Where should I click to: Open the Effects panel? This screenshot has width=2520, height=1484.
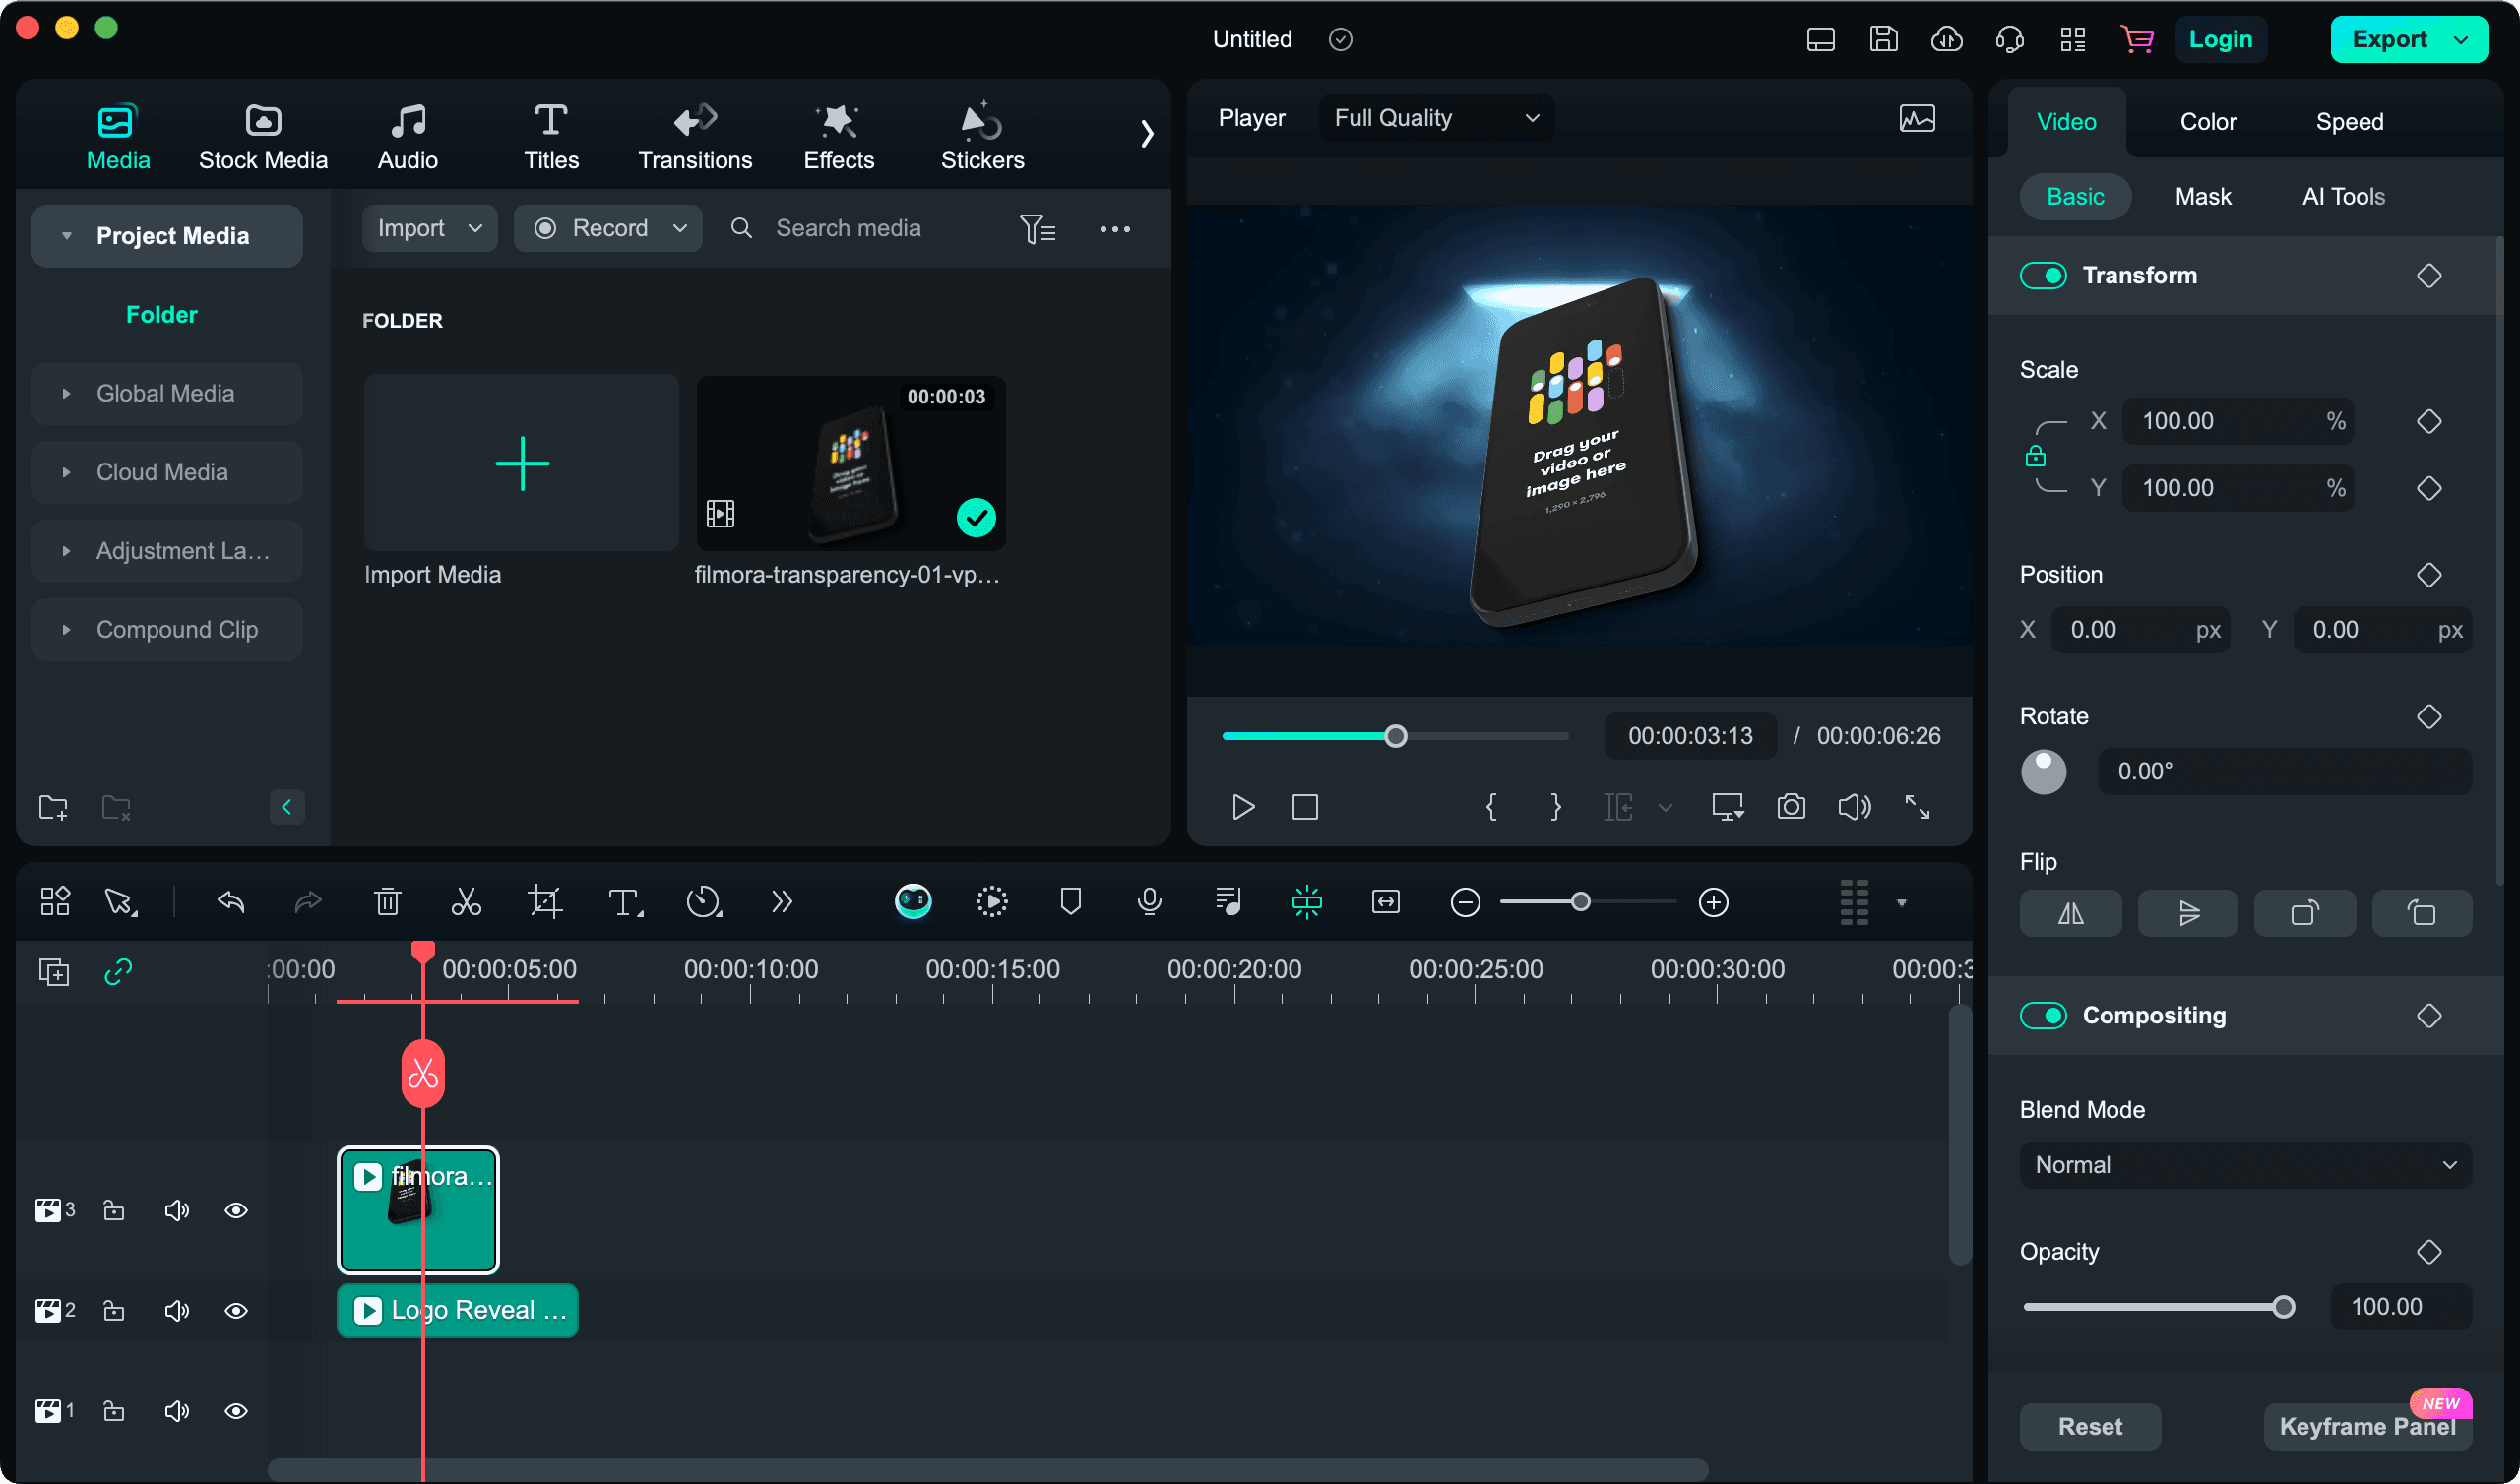point(838,135)
